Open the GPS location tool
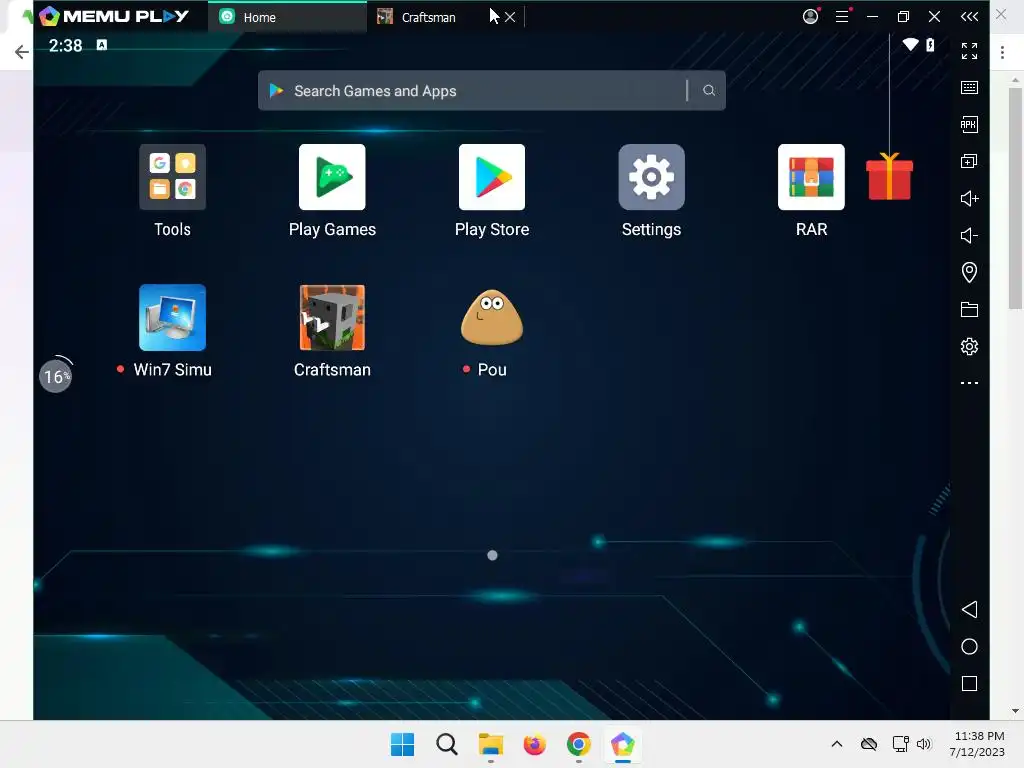The height and width of the screenshot is (768, 1024). 969,272
